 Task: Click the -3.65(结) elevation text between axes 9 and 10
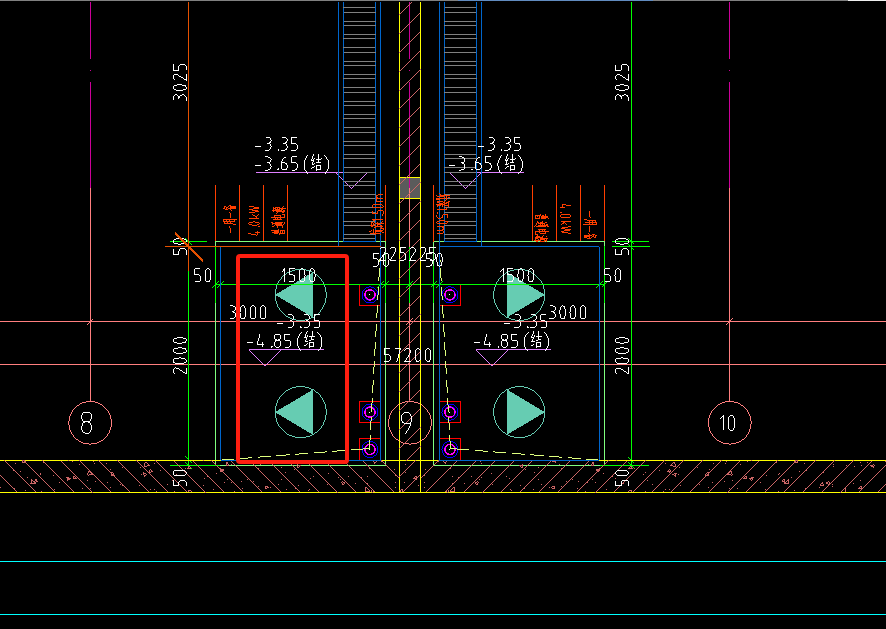[486, 164]
